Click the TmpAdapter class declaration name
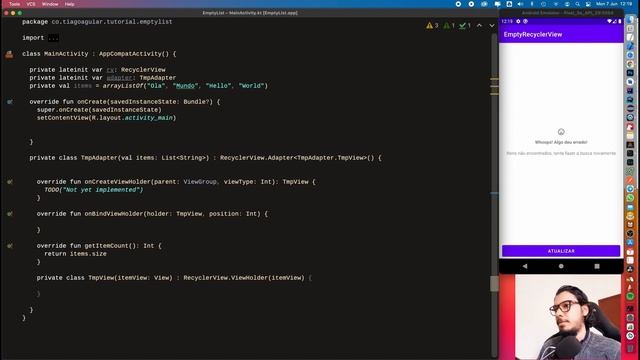The width and height of the screenshot is (640, 360). [99, 158]
